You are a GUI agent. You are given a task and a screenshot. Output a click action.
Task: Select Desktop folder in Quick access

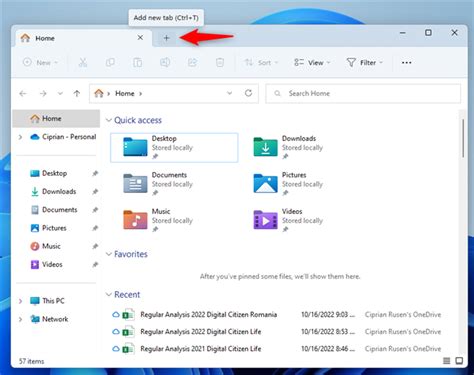click(x=174, y=147)
